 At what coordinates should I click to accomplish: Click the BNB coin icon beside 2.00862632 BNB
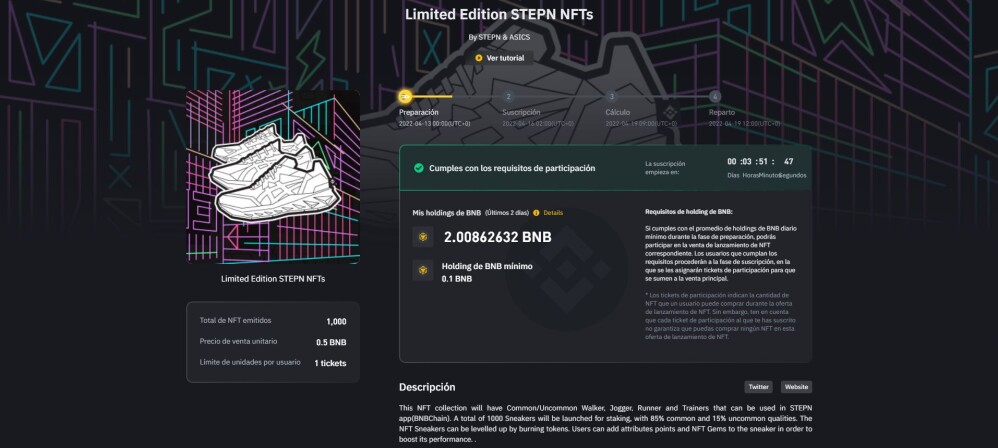coord(423,237)
